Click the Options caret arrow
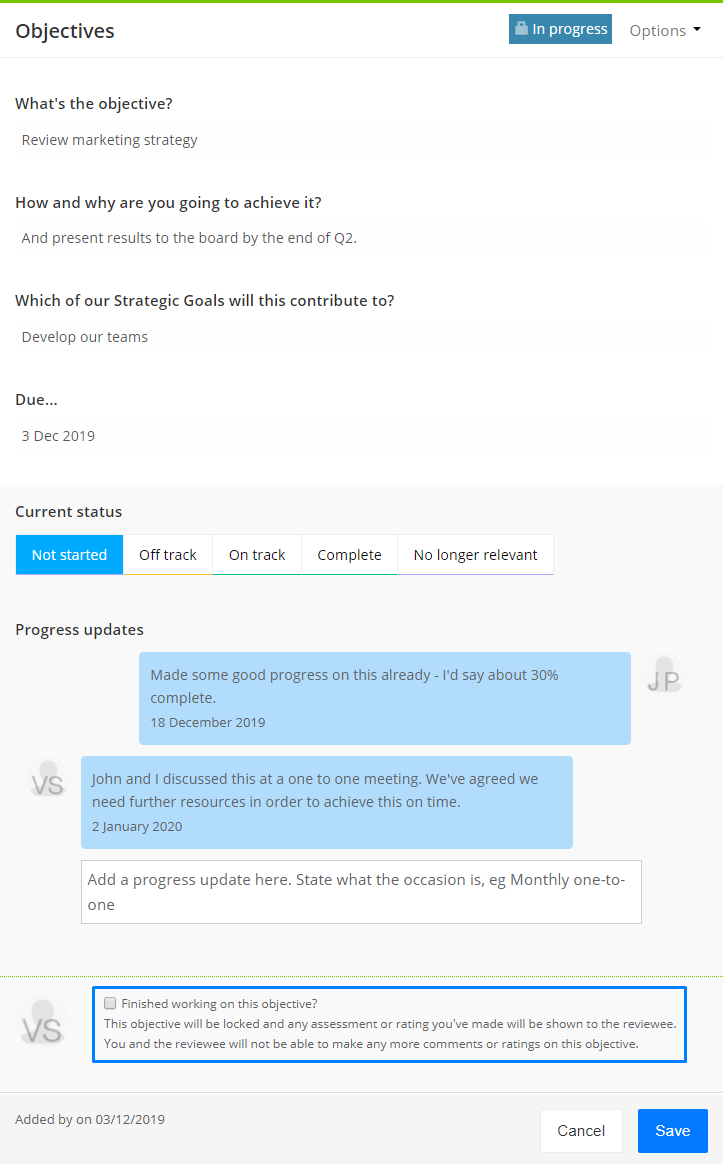The width and height of the screenshot is (723, 1164). (697, 30)
